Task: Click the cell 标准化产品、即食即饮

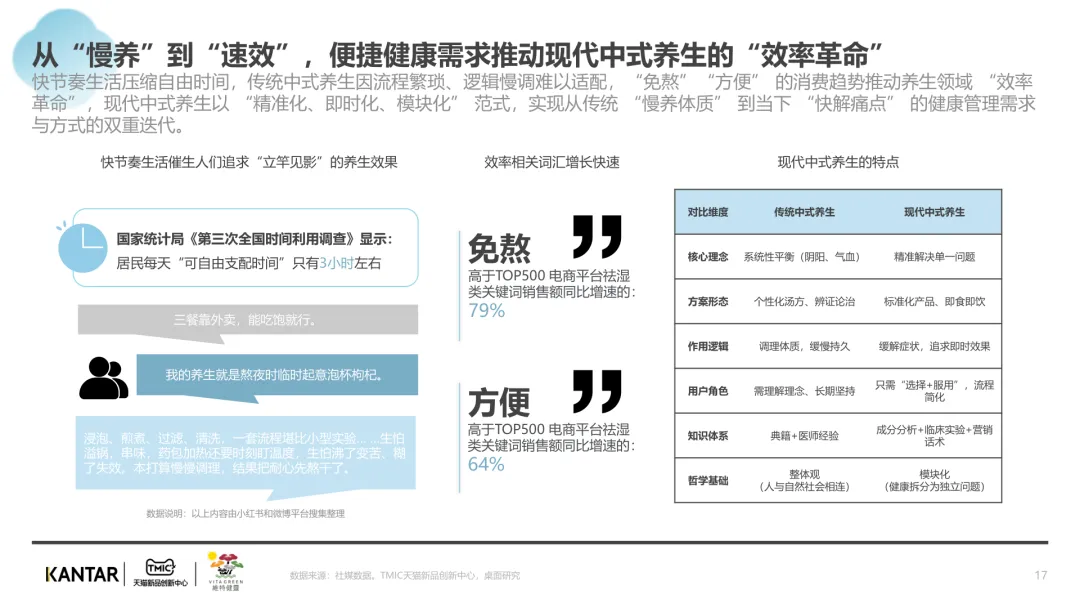Action: (934, 302)
